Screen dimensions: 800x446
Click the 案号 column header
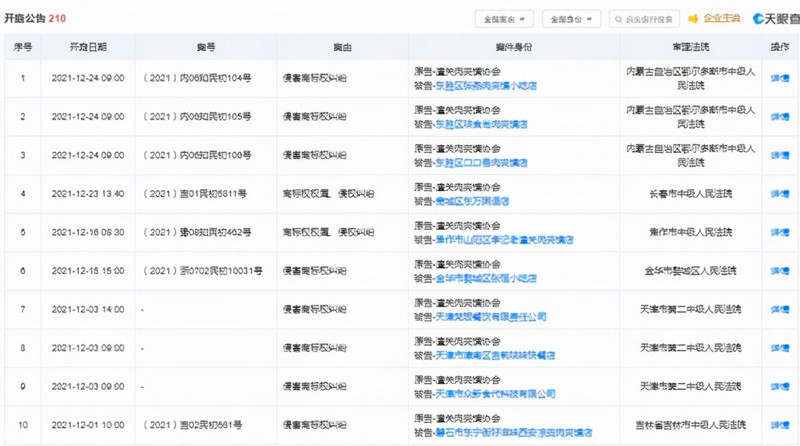coord(206,47)
